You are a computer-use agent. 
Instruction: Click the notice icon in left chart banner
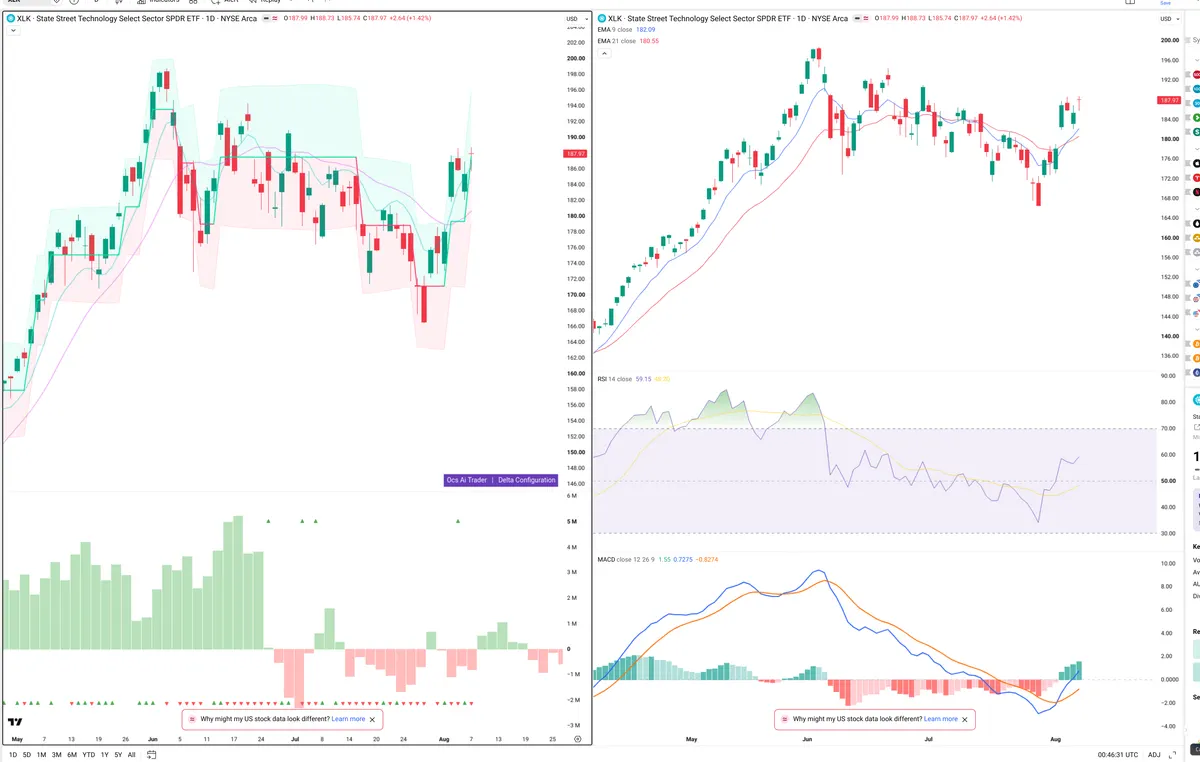pyautogui.click(x=192, y=719)
